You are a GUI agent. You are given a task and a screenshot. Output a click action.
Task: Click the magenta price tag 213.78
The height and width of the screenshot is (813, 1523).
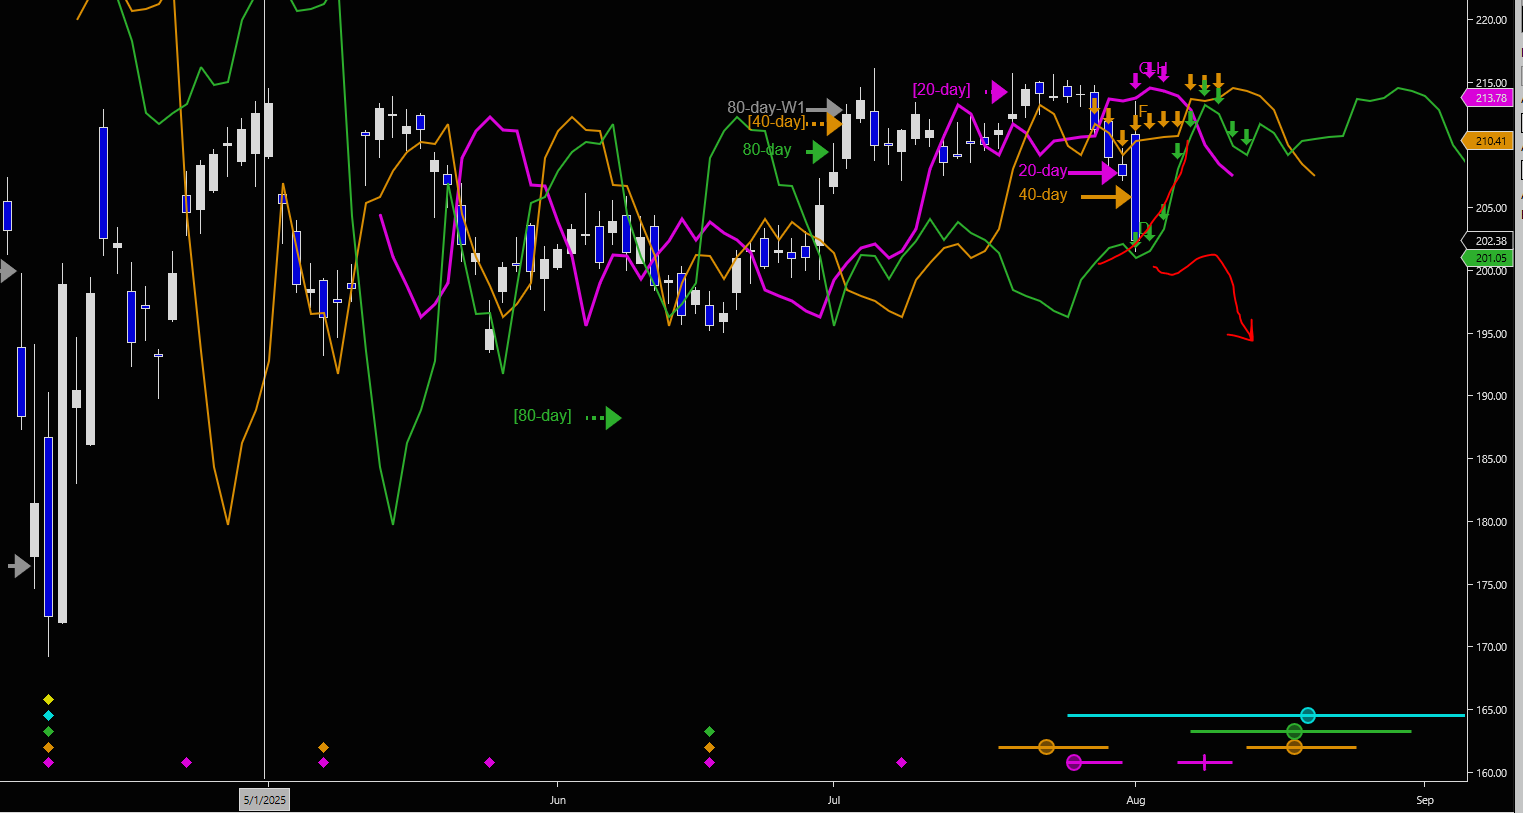point(1488,98)
